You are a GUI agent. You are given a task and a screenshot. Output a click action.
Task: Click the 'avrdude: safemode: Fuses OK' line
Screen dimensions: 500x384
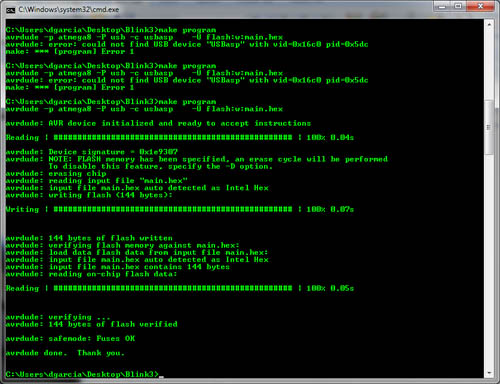click(x=70, y=339)
